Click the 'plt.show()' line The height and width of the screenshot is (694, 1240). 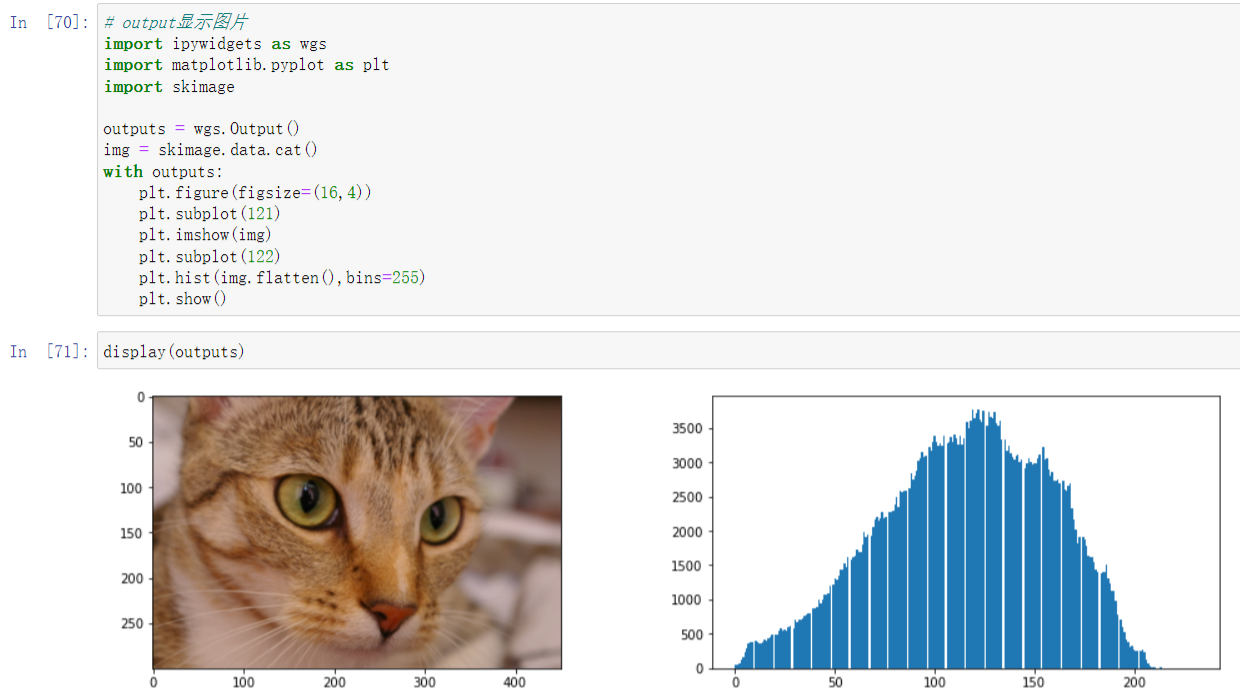pyautogui.click(x=183, y=299)
